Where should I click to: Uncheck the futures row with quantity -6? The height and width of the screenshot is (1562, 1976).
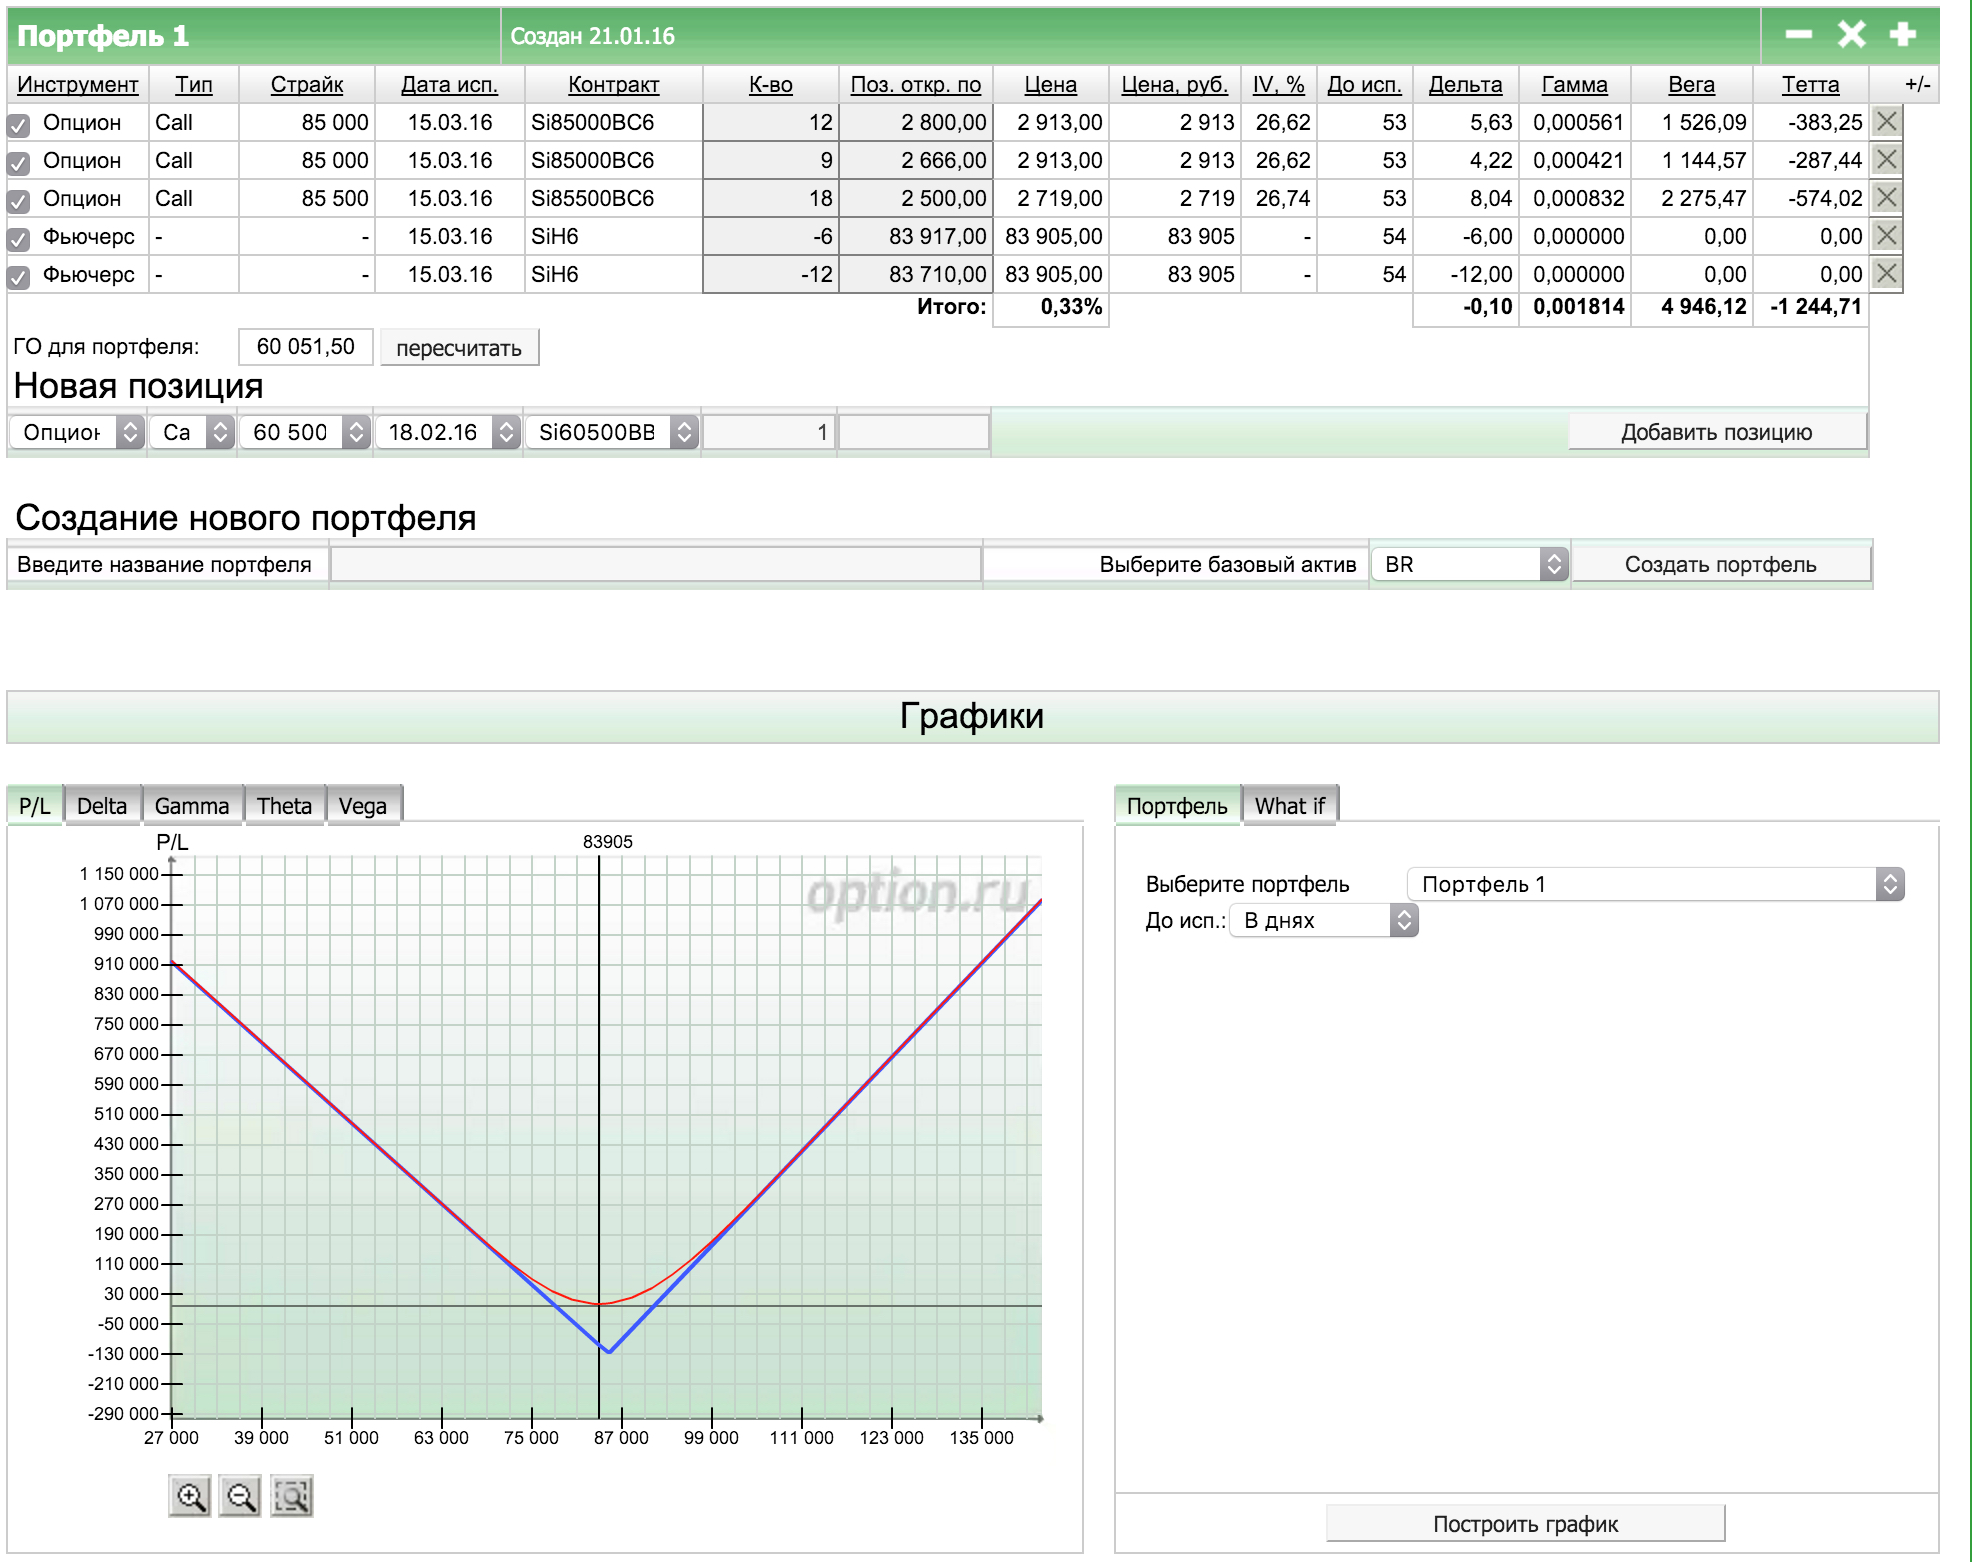tap(19, 239)
